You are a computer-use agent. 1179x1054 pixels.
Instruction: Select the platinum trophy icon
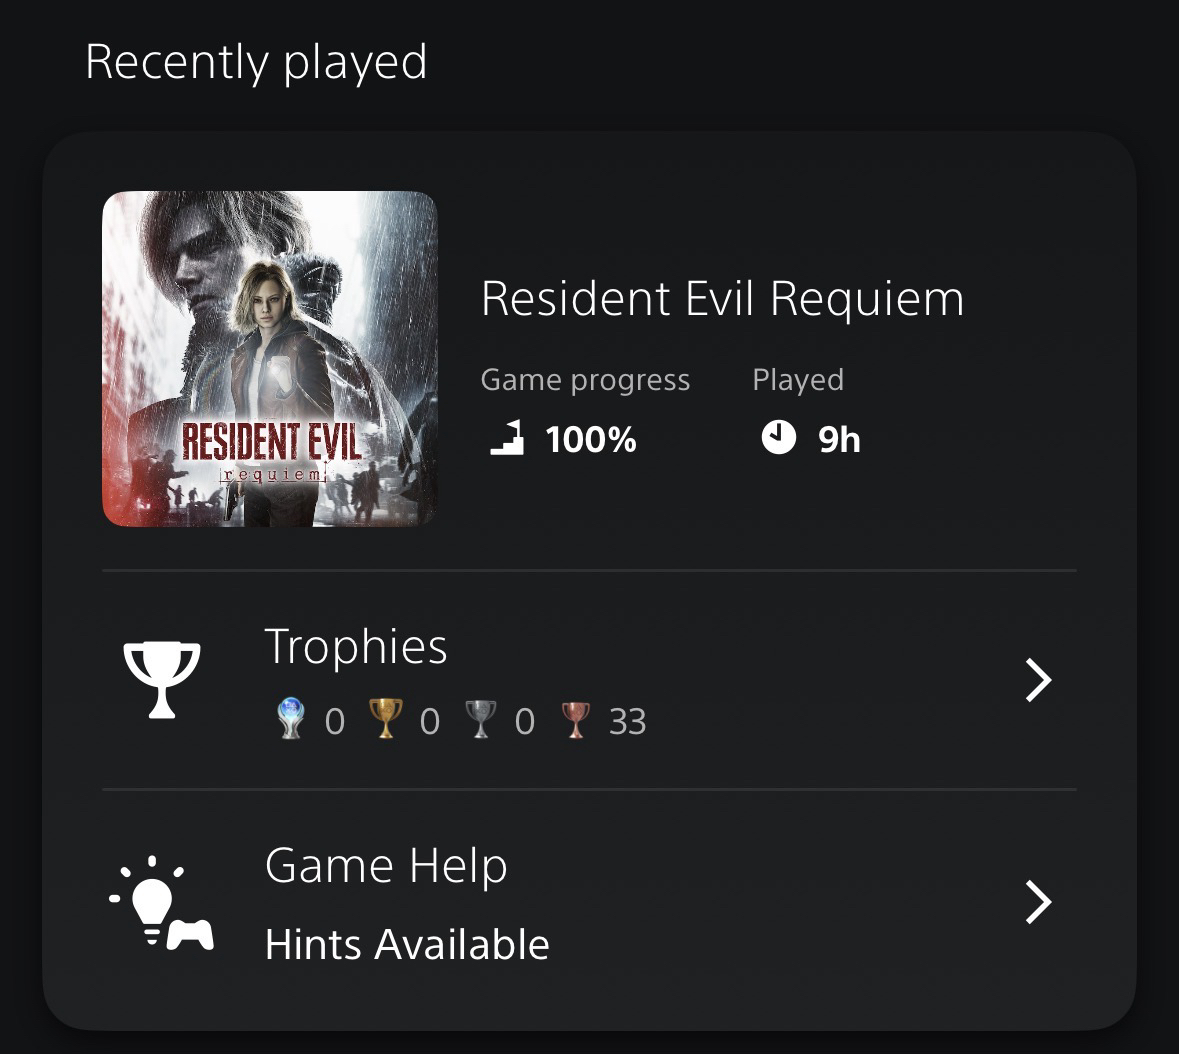click(291, 719)
